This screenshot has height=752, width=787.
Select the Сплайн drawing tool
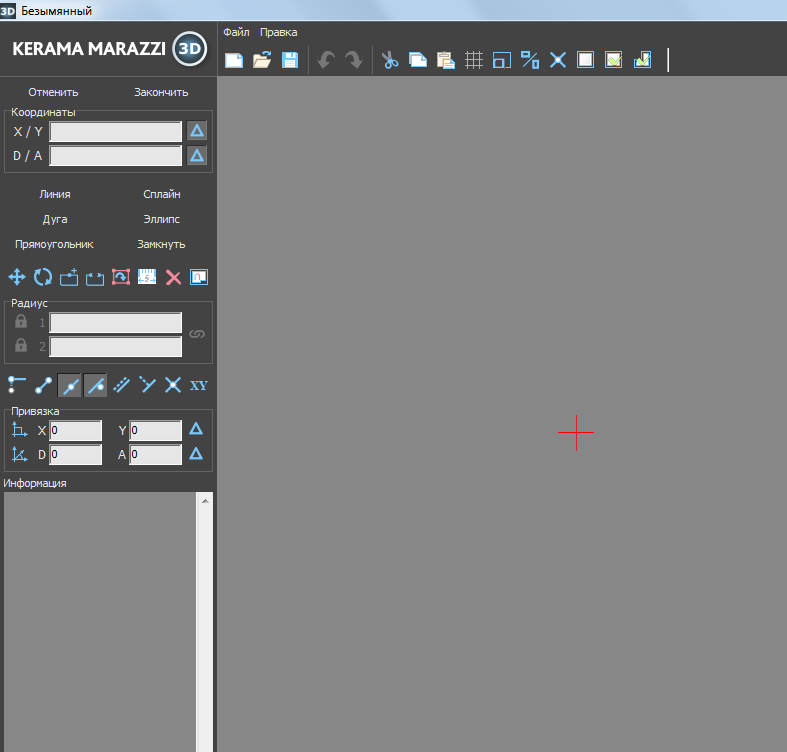(x=162, y=194)
